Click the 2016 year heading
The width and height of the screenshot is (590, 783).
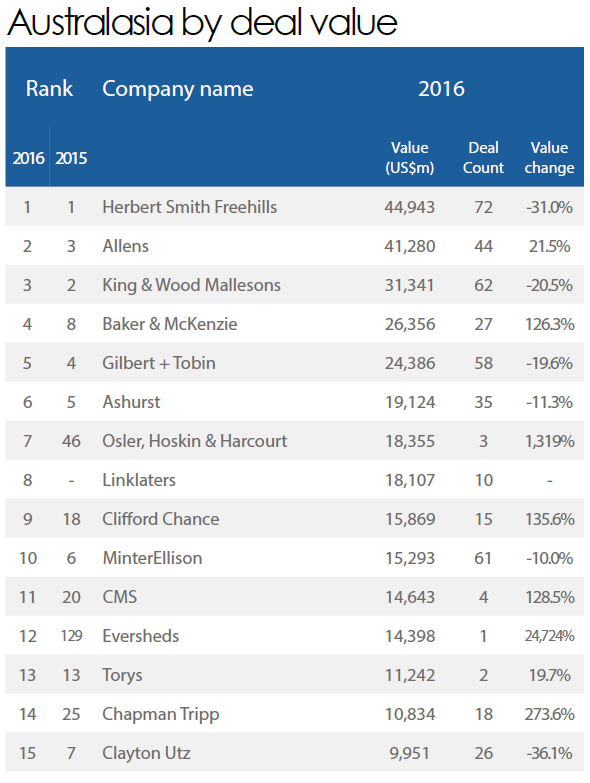coord(441,89)
